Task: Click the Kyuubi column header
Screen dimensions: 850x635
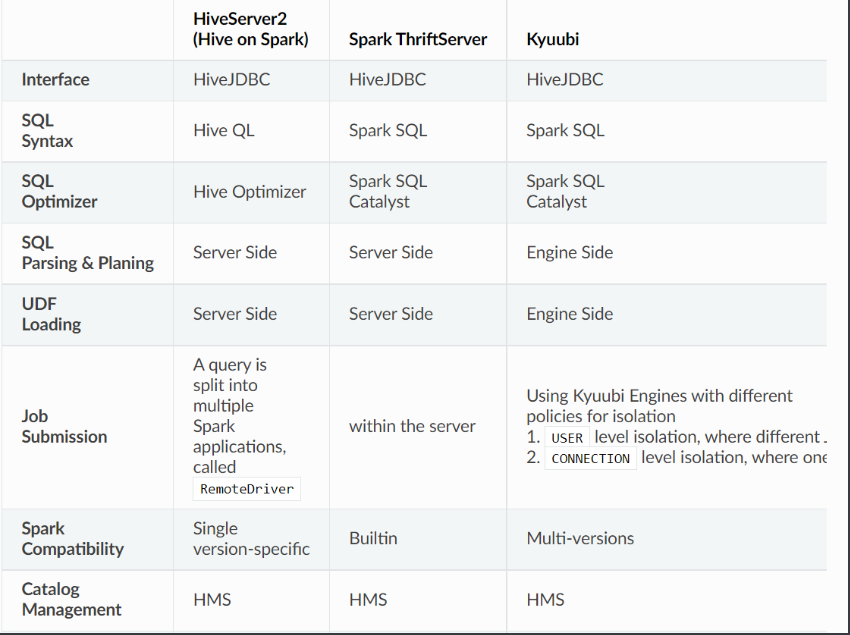Action: [x=552, y=40]
